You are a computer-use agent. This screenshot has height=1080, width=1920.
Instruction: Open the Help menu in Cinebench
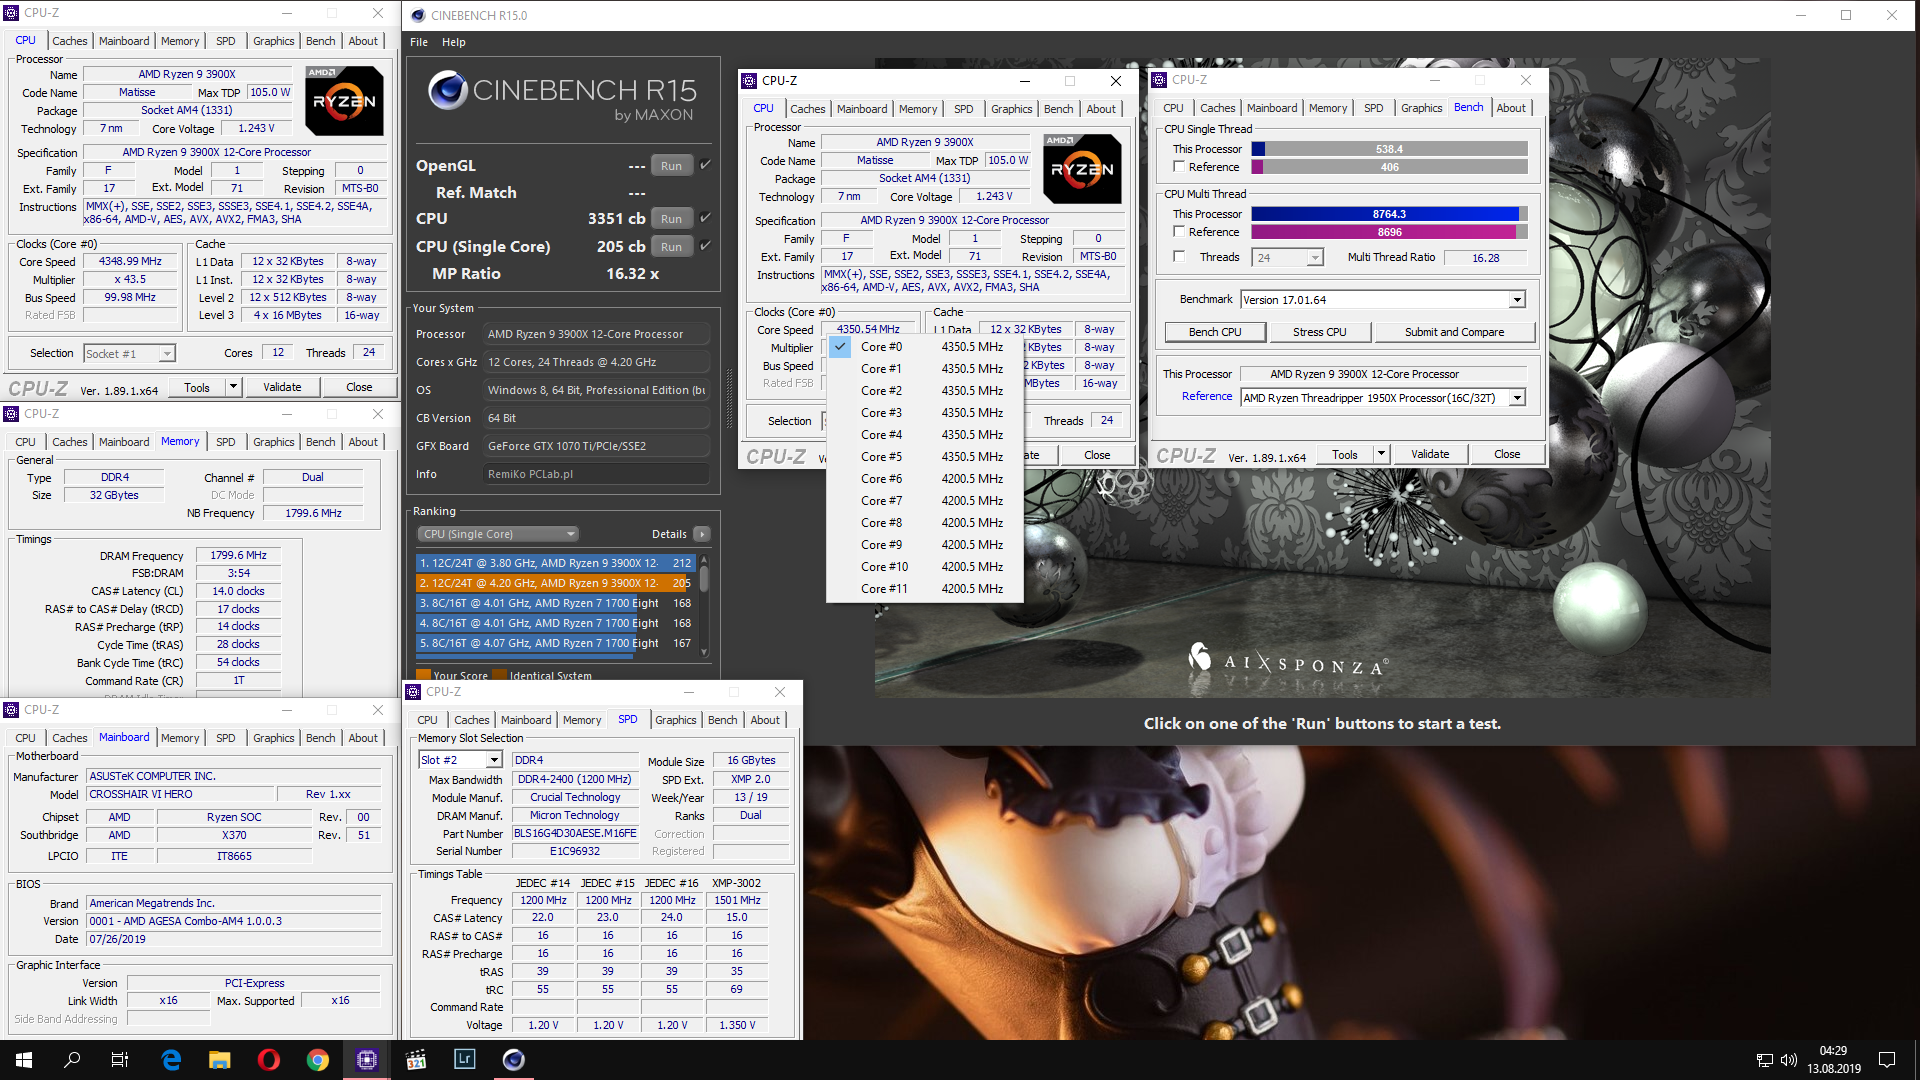pyautogui.click(x=454, y=42)
